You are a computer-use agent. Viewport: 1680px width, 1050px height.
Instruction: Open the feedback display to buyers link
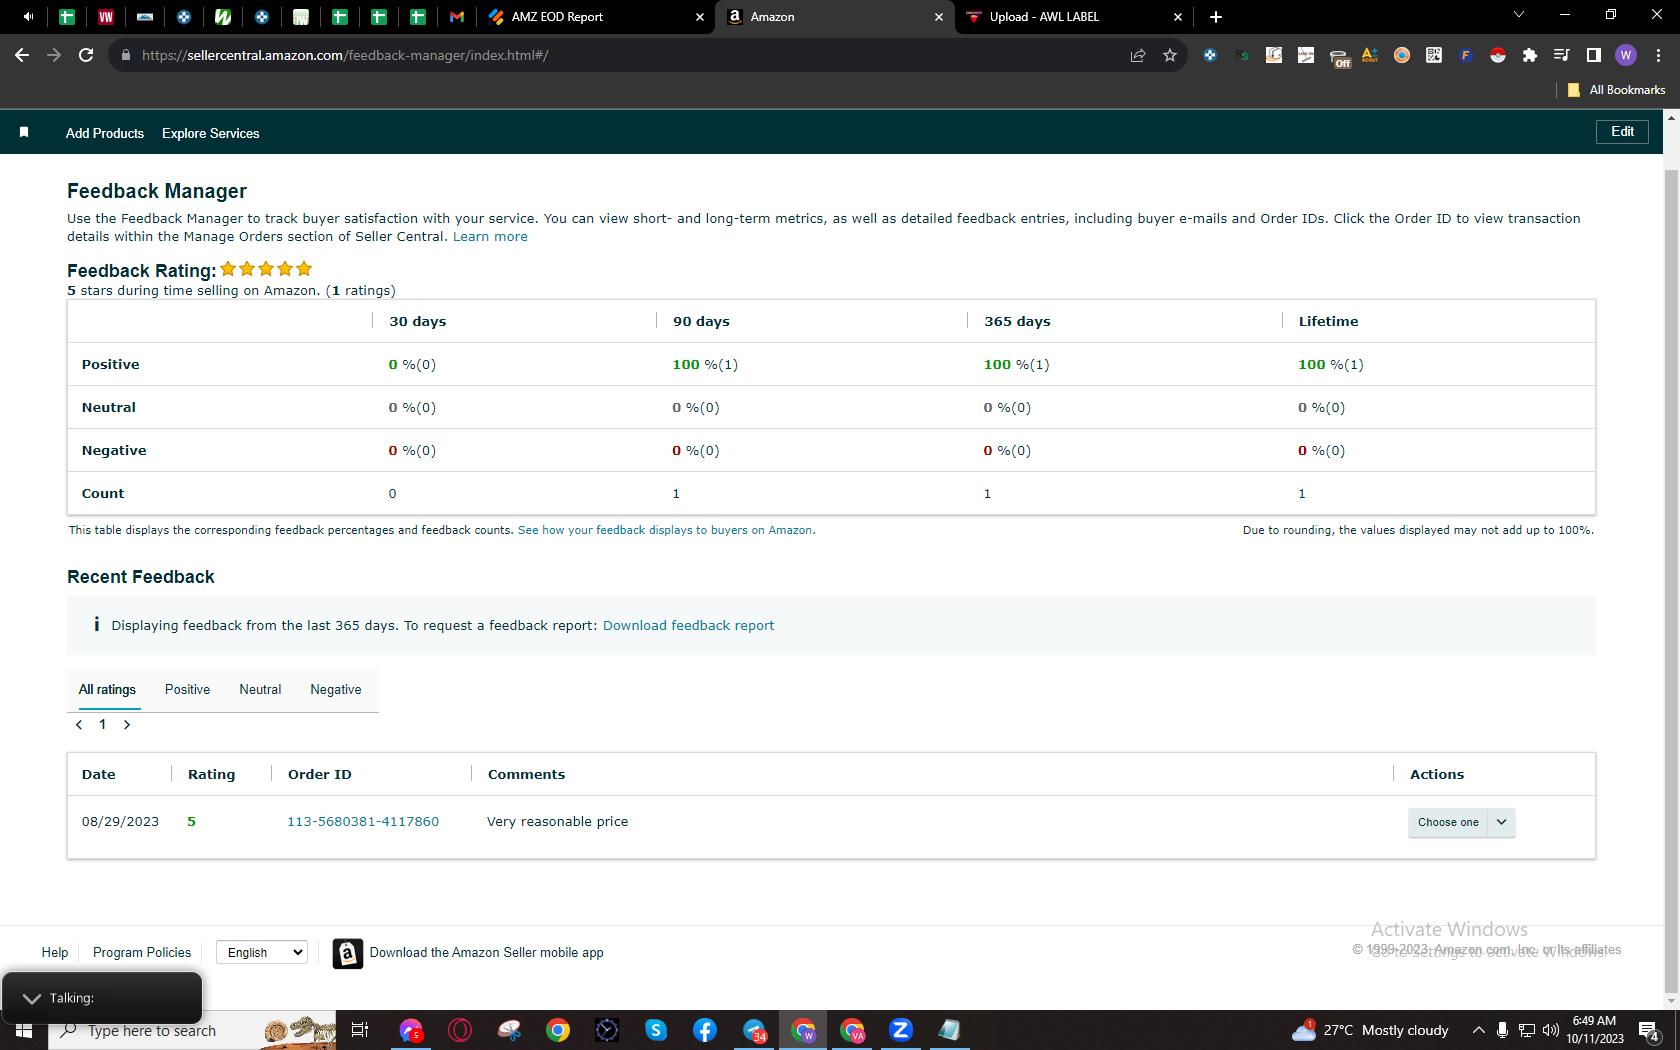coord(665,530)
